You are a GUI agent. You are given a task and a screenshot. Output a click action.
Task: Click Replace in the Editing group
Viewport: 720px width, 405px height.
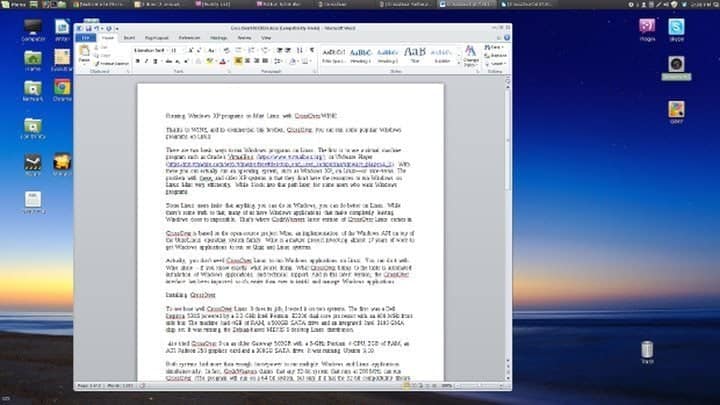coord(495,56)
